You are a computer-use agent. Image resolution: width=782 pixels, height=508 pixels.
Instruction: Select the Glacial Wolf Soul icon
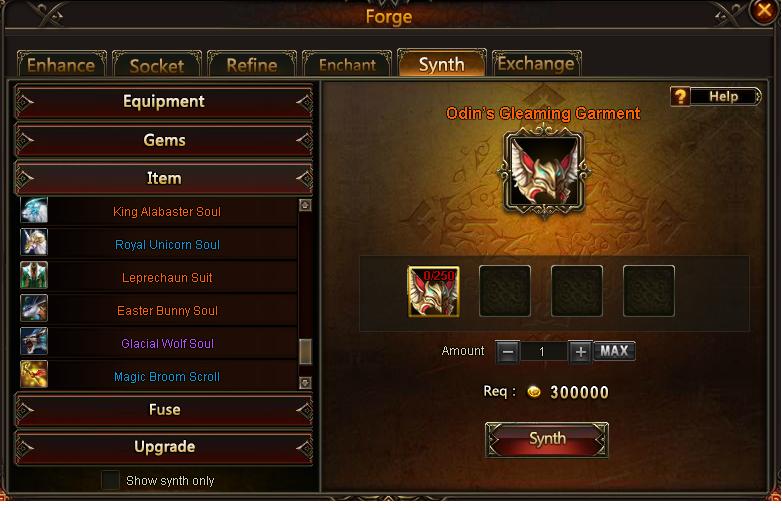(x=34, y=341)
